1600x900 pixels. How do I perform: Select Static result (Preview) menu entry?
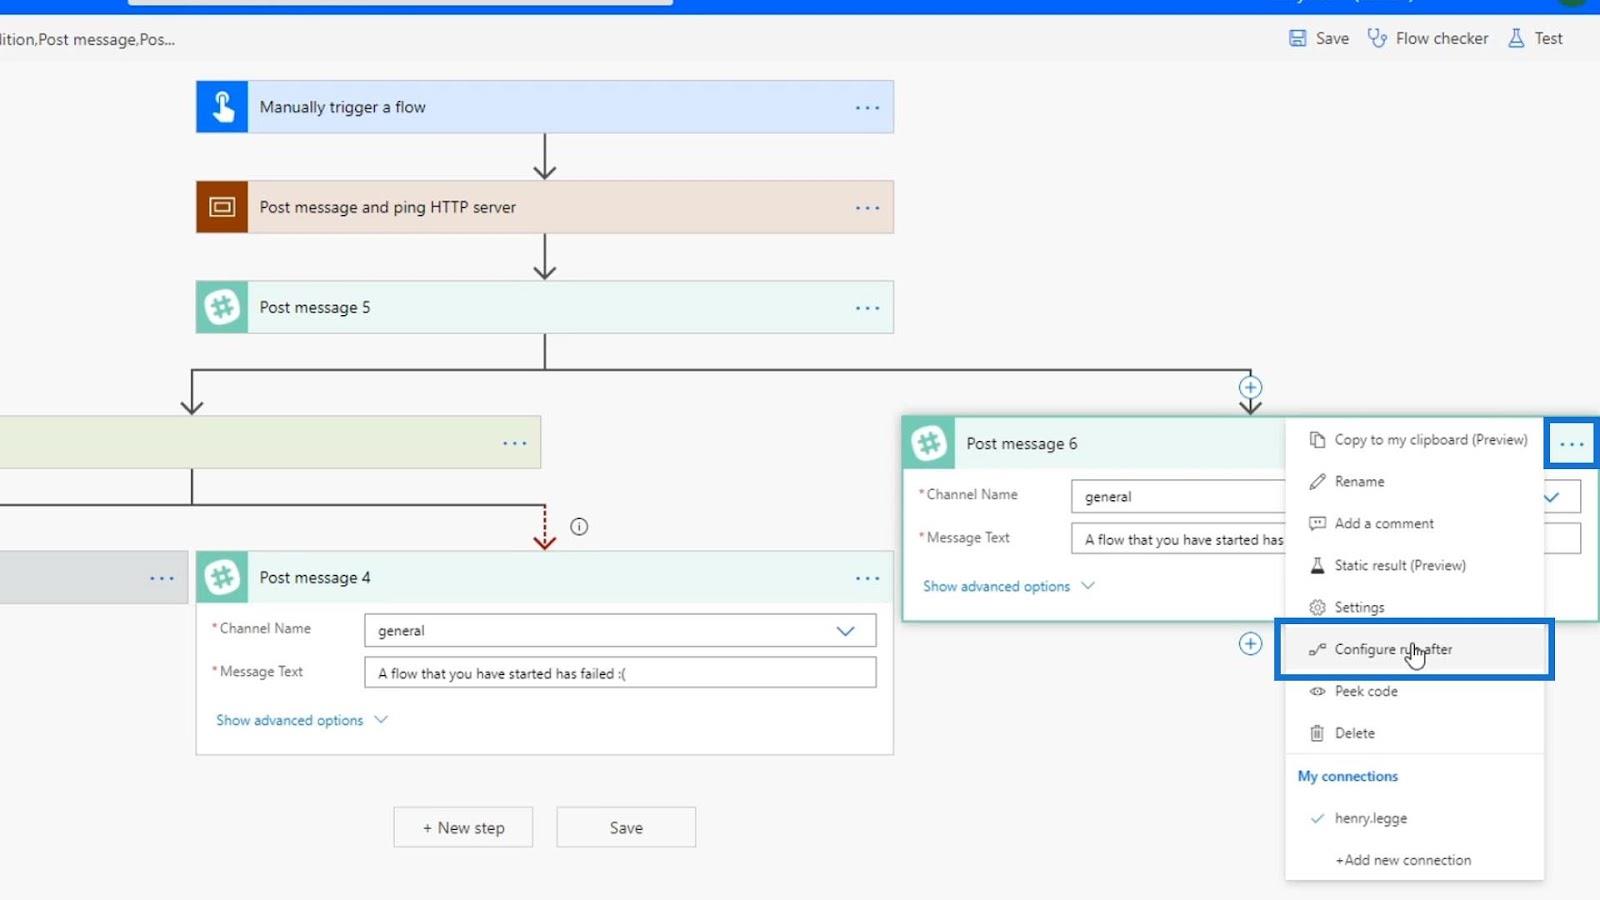point(1415,565)
